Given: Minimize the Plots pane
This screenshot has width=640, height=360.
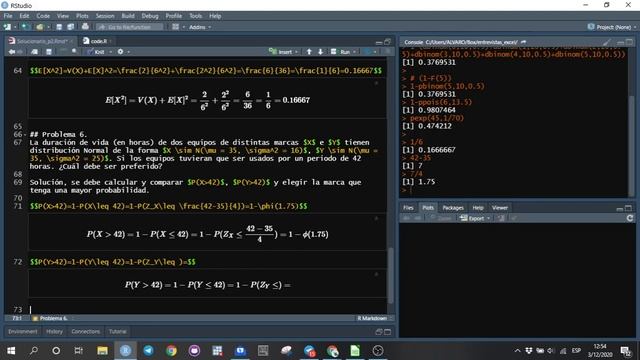Looking at the screenshot, I should pos(620,208).
